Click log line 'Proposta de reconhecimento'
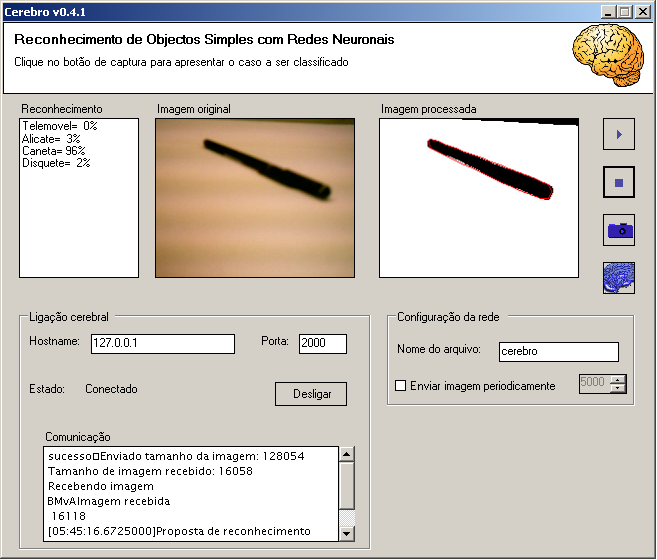 click(233, 531)
